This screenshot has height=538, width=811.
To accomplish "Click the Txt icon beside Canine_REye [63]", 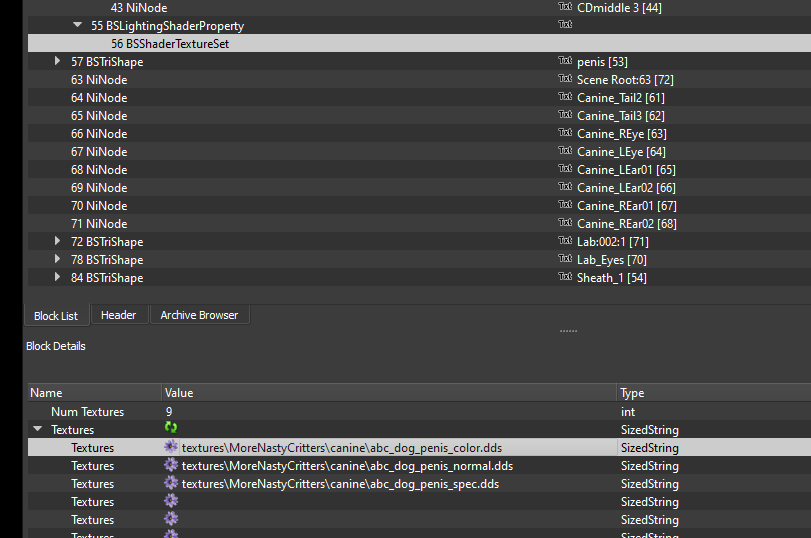I will coord(565,132).
